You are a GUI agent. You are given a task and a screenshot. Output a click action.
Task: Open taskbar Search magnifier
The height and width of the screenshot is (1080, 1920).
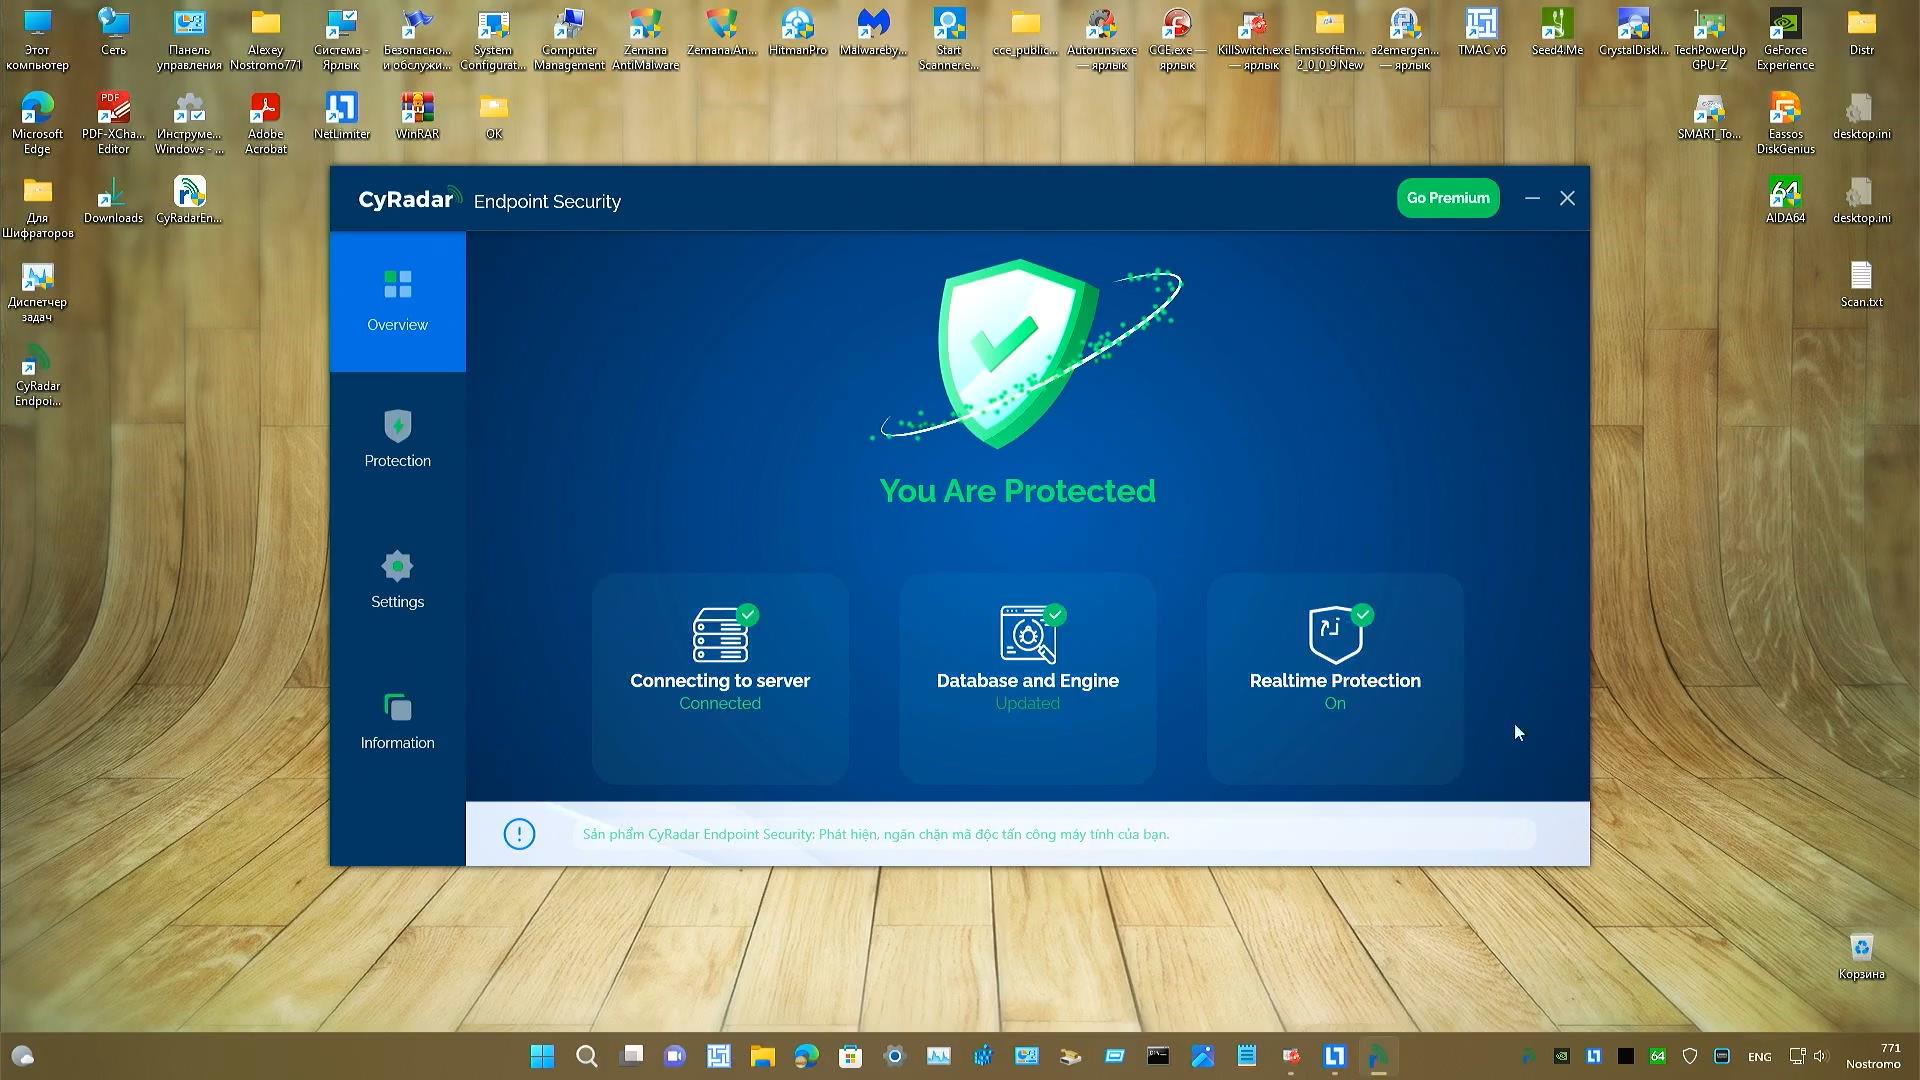(x=587, y=1056)
